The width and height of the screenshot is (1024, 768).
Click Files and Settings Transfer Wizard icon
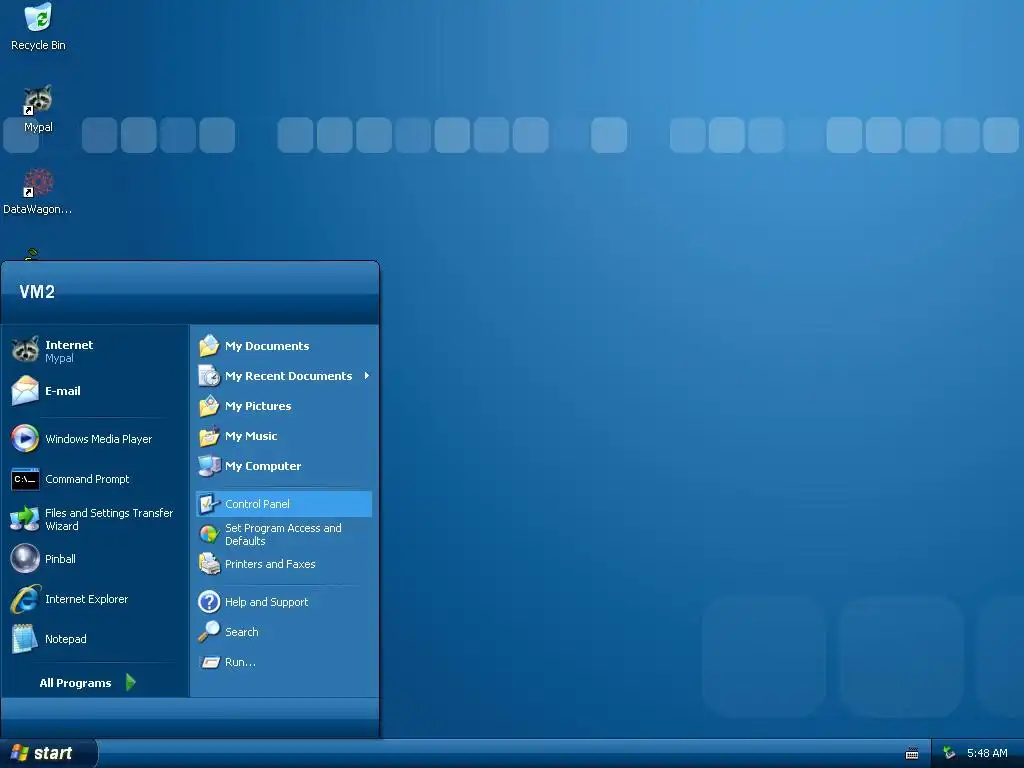point(25,519)
